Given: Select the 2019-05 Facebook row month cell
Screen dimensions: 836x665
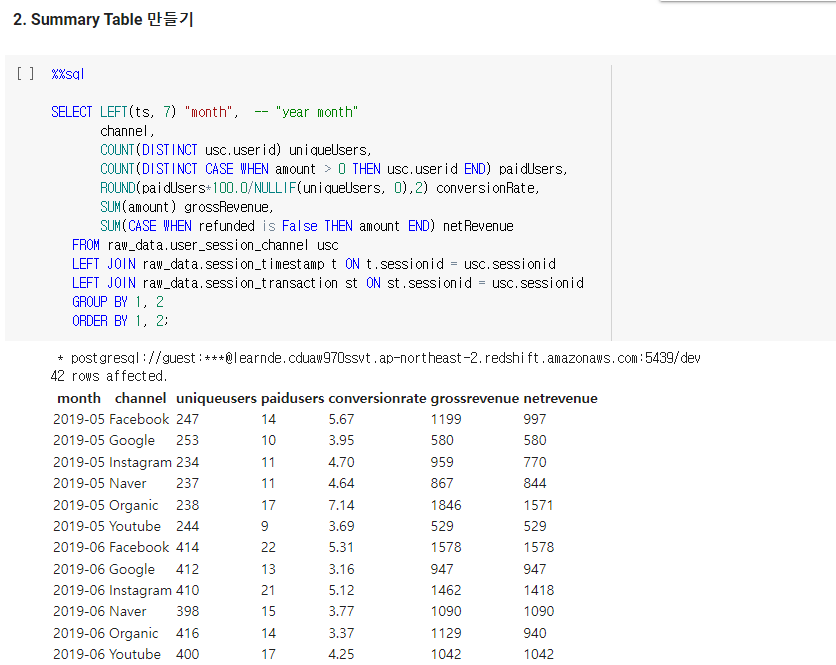Looking at the screenshot, I should click(x=77, y=419).
